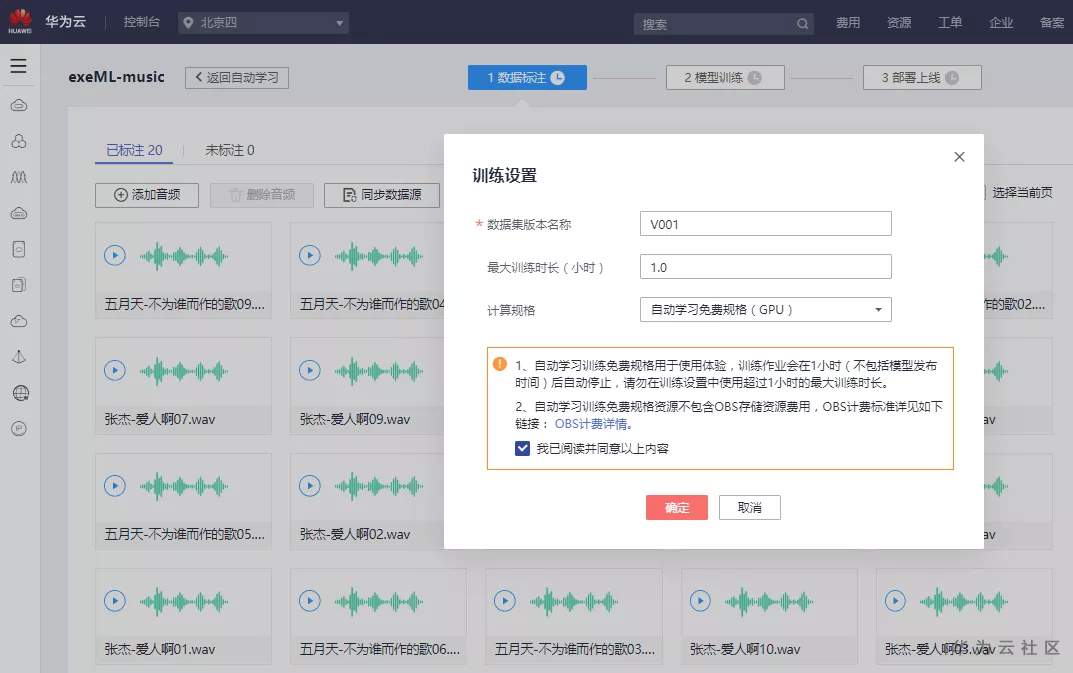Screen dimensions: 1073x673
Task: Click the 最大训练时长 input field
Action: 766,266
